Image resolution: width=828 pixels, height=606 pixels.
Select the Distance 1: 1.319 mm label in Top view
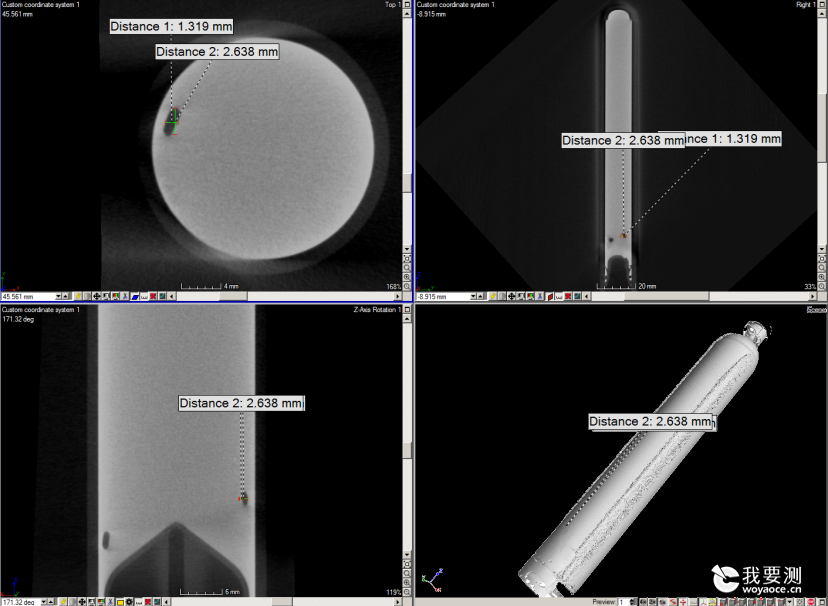tap(171, 26)
